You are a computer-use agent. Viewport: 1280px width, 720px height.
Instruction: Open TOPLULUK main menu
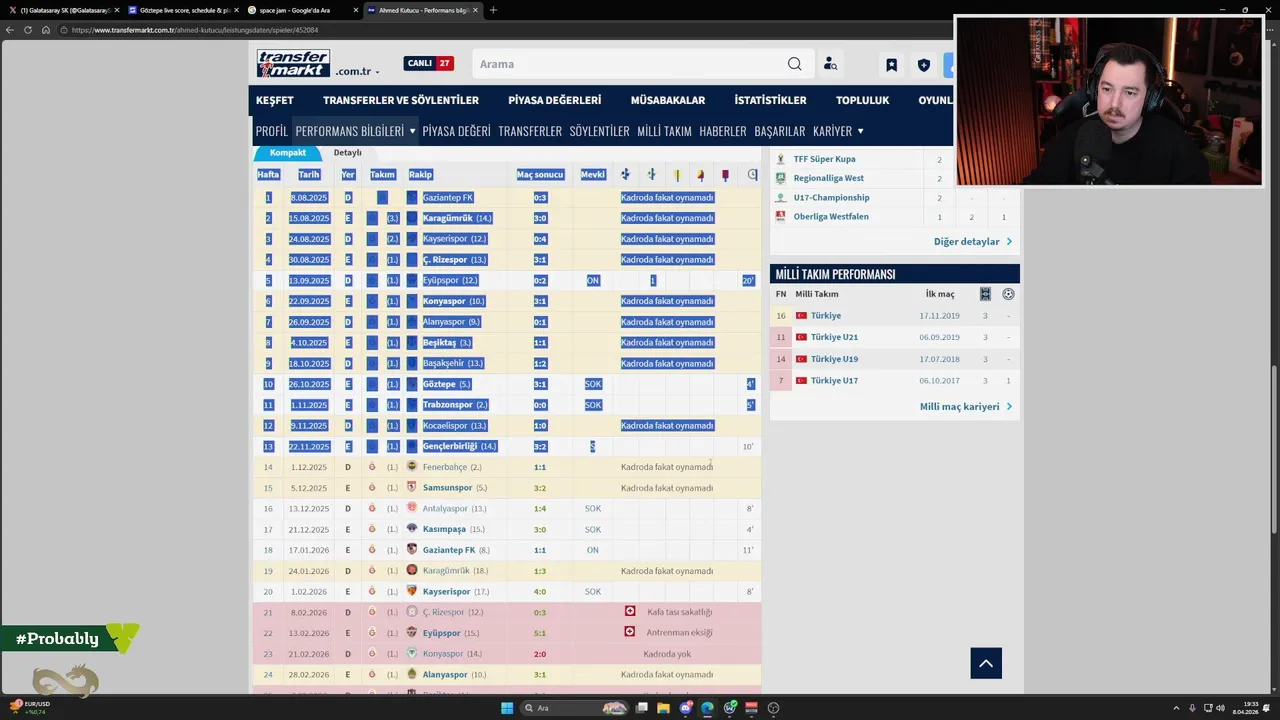863,100
